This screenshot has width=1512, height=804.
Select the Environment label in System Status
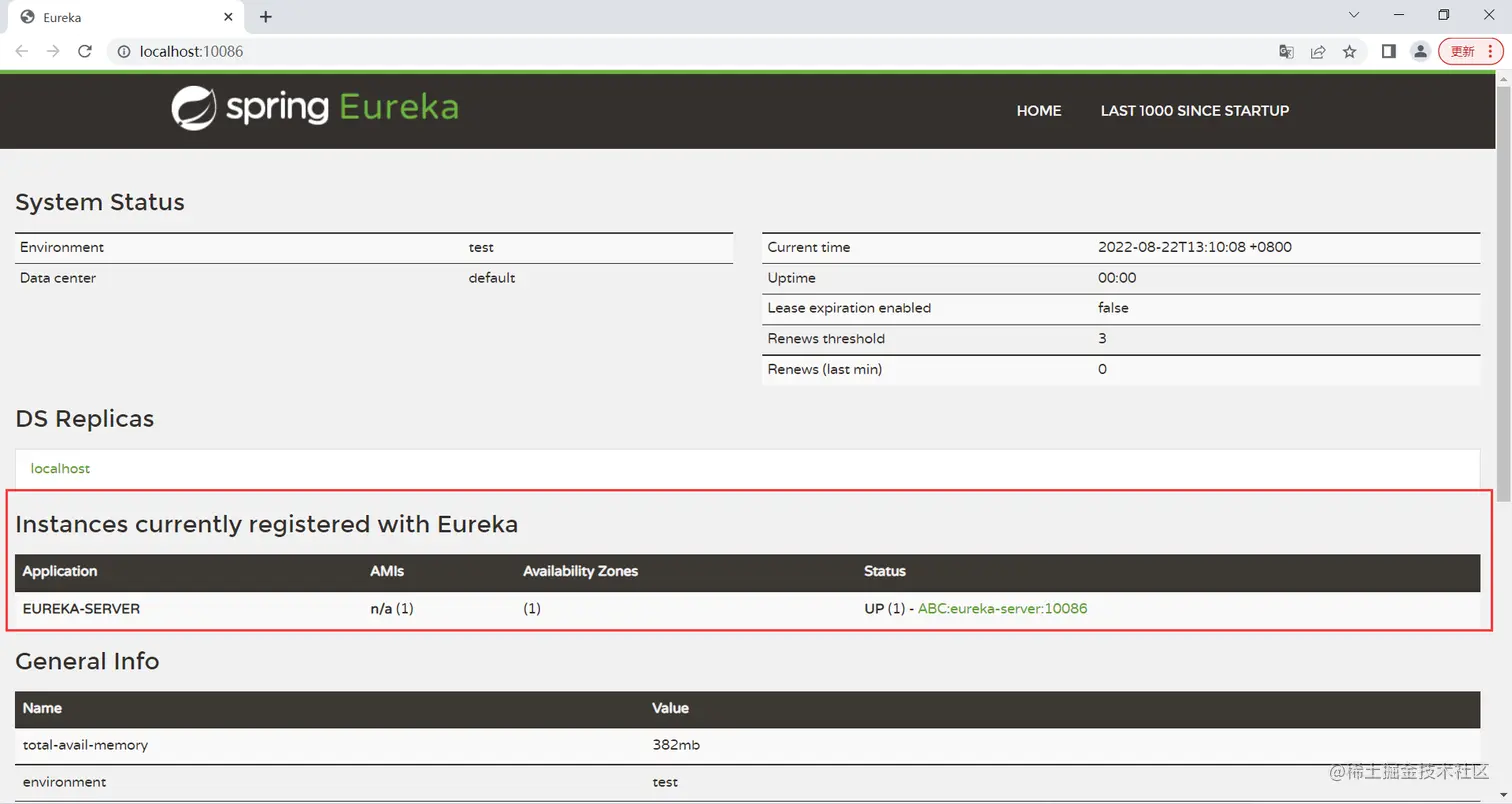click(x=62, y=247)
